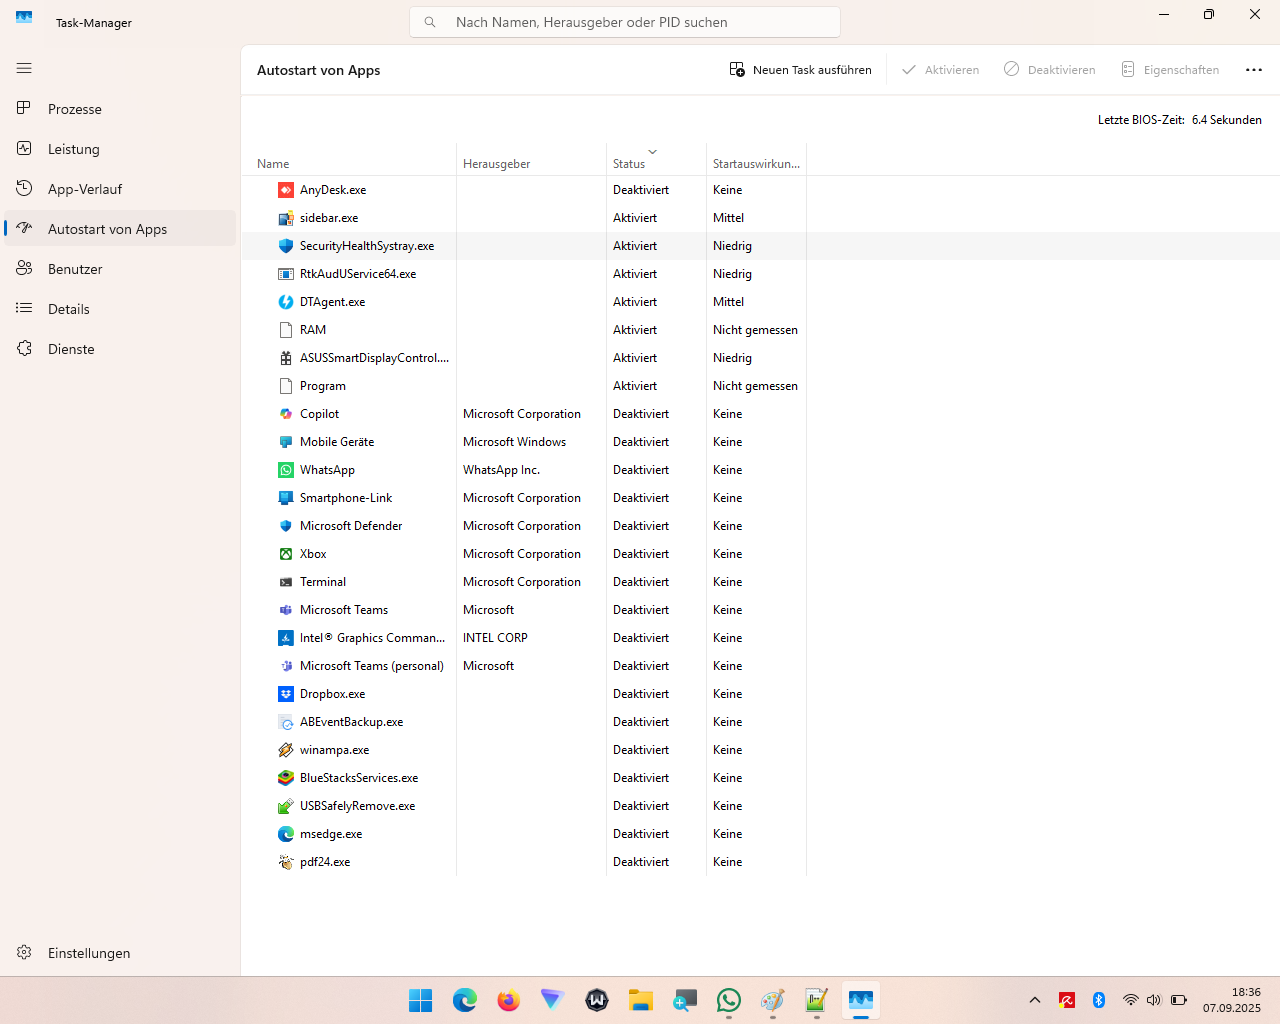Select the RtkAudUService64.exe icon
The width and height of the screenshot is (1280, 1024).
tap(286, 274)
